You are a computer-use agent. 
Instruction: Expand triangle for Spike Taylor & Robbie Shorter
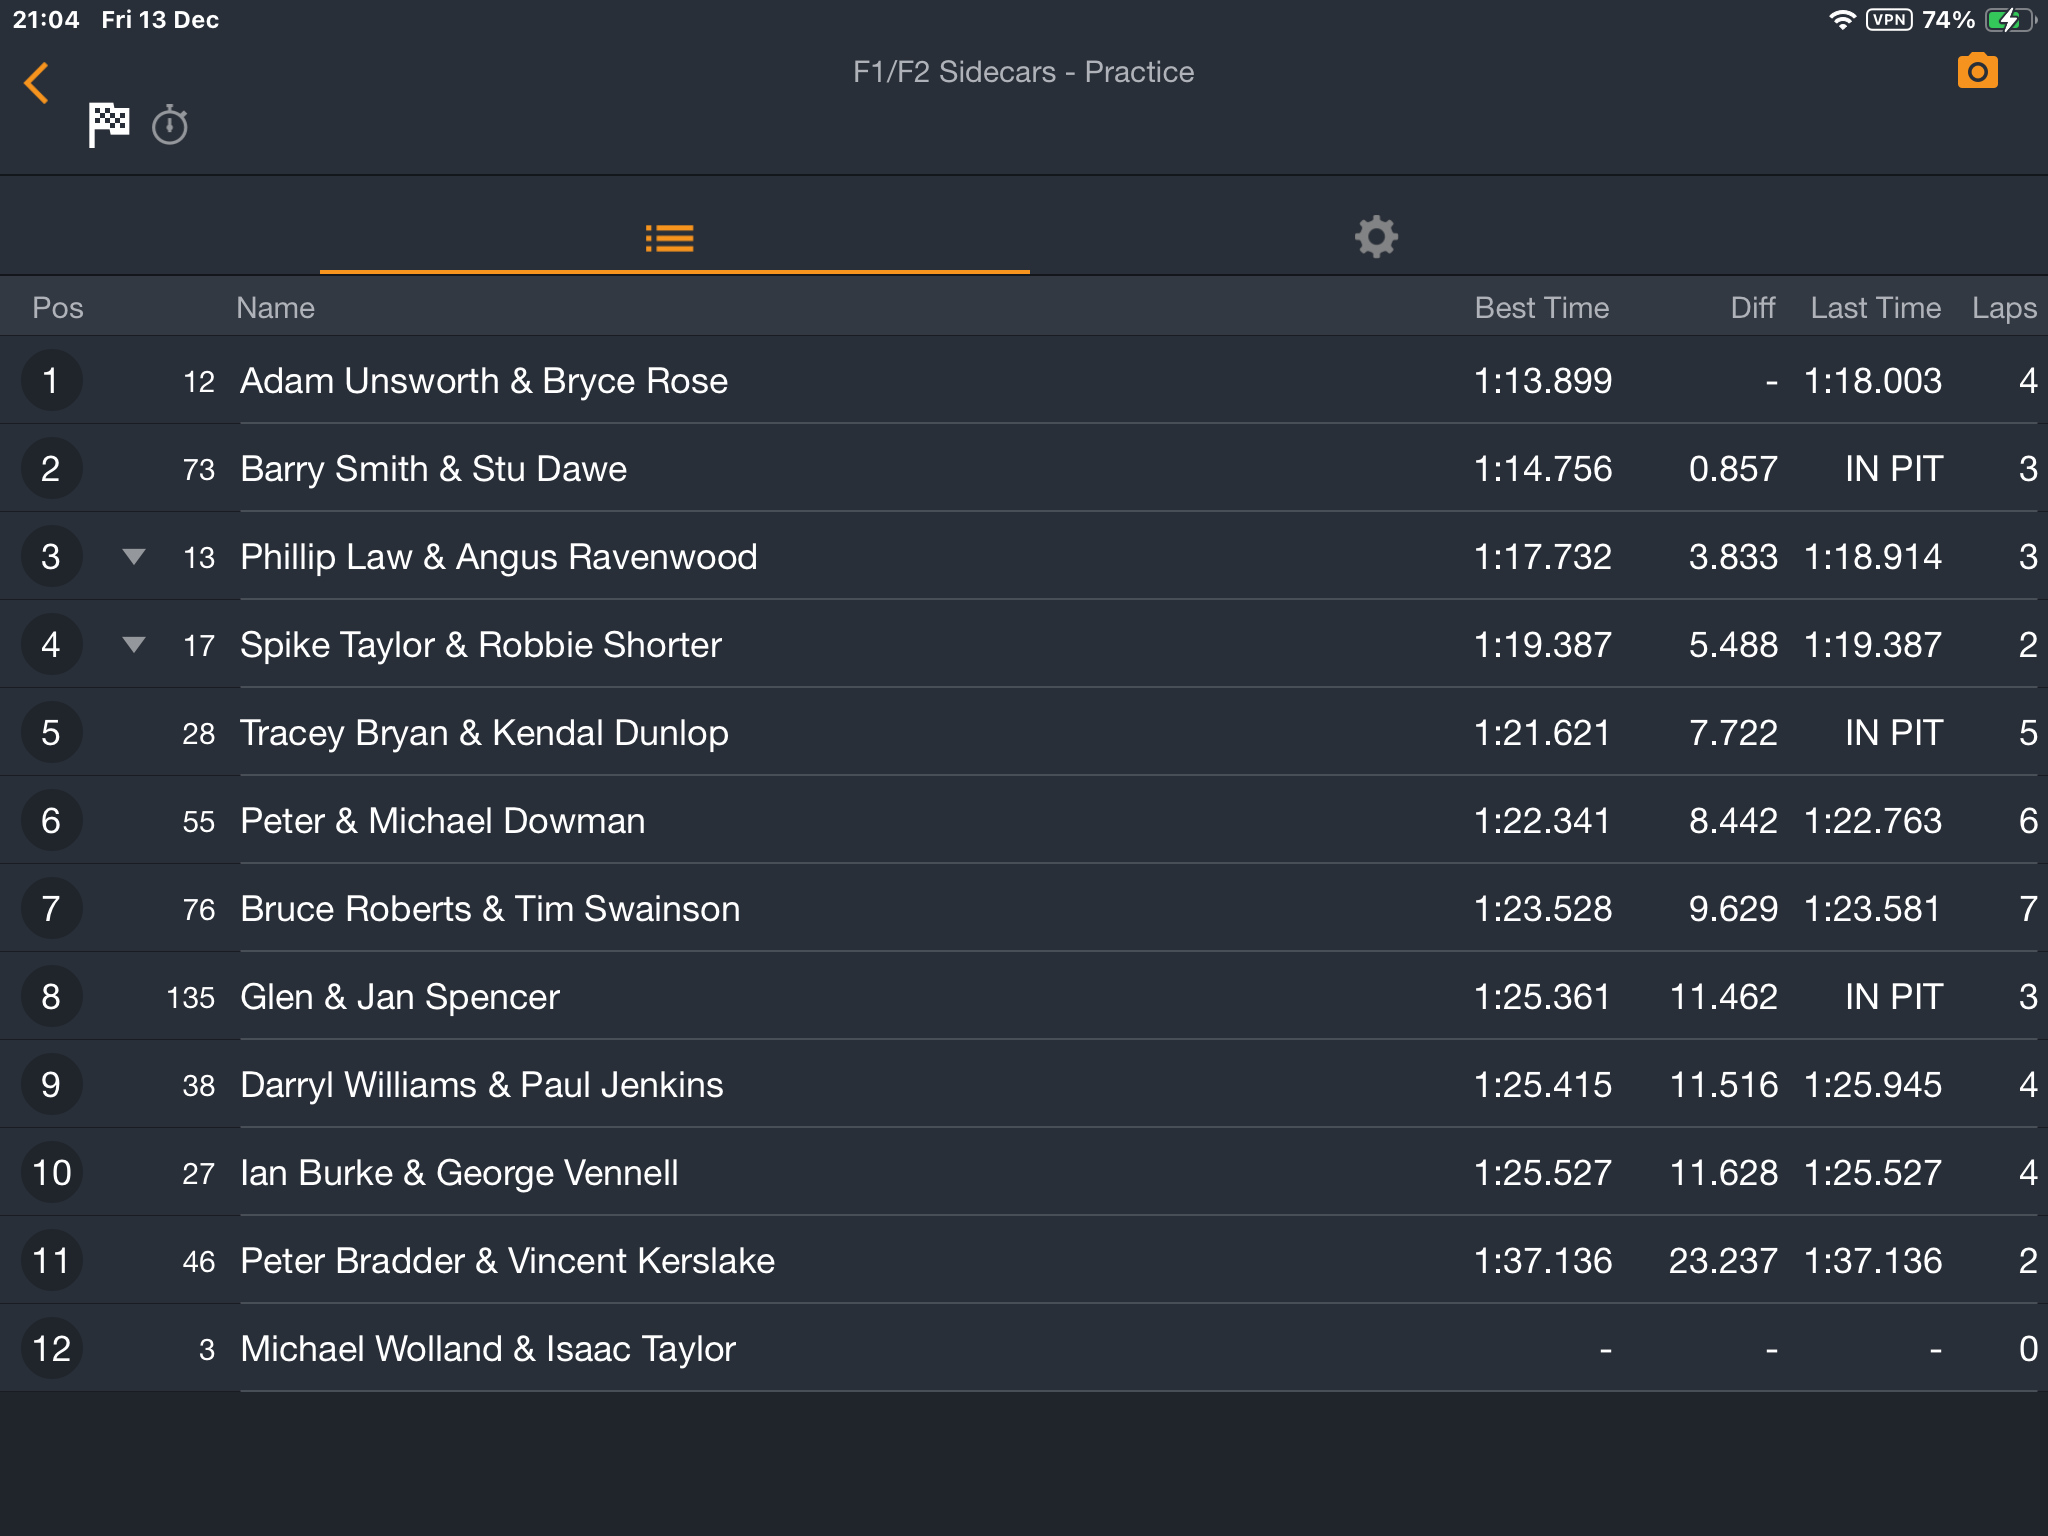[133, 645]
